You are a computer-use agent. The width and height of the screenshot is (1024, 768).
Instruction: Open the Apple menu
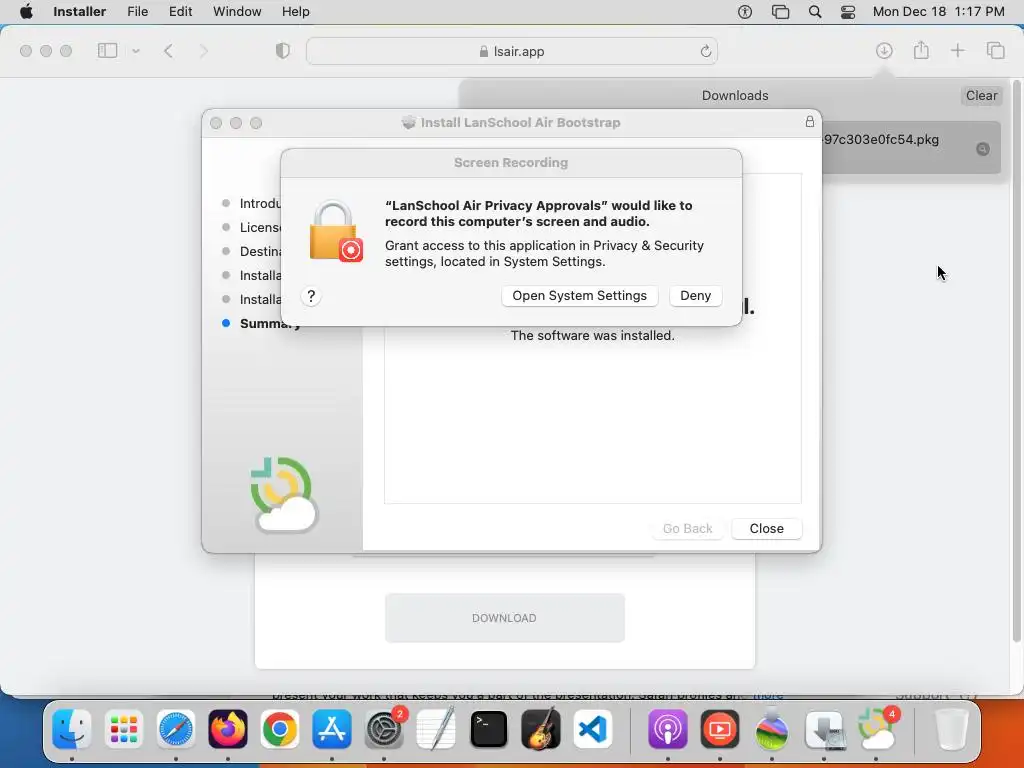click(x=26, y=12)
